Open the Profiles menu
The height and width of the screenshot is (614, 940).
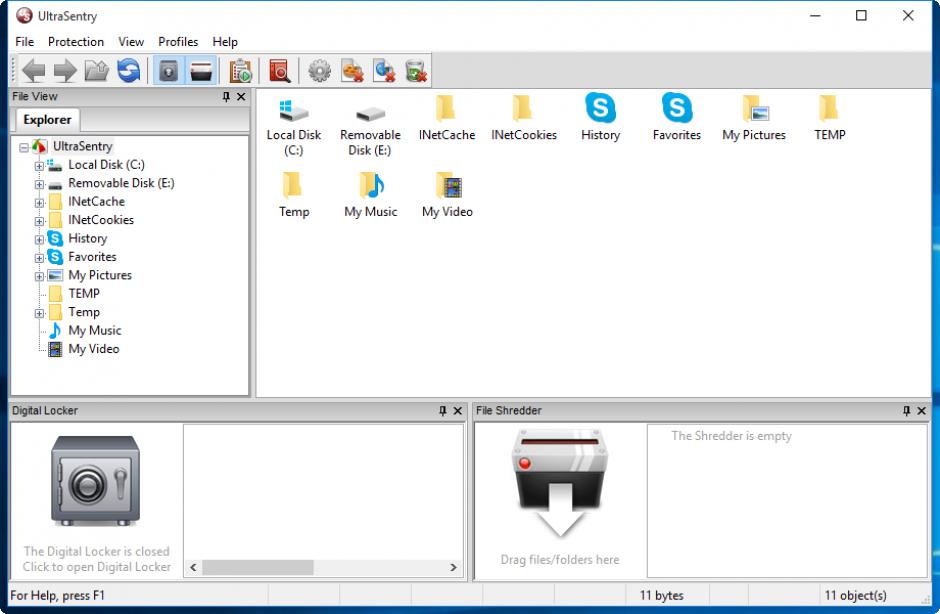[178, 42]
